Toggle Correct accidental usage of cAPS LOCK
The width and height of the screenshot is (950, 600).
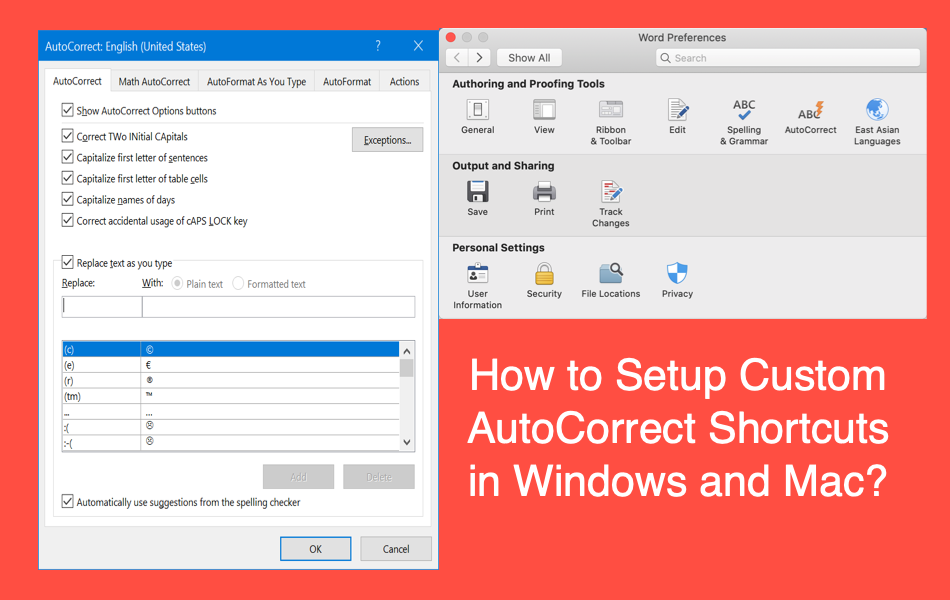point(67,220)
